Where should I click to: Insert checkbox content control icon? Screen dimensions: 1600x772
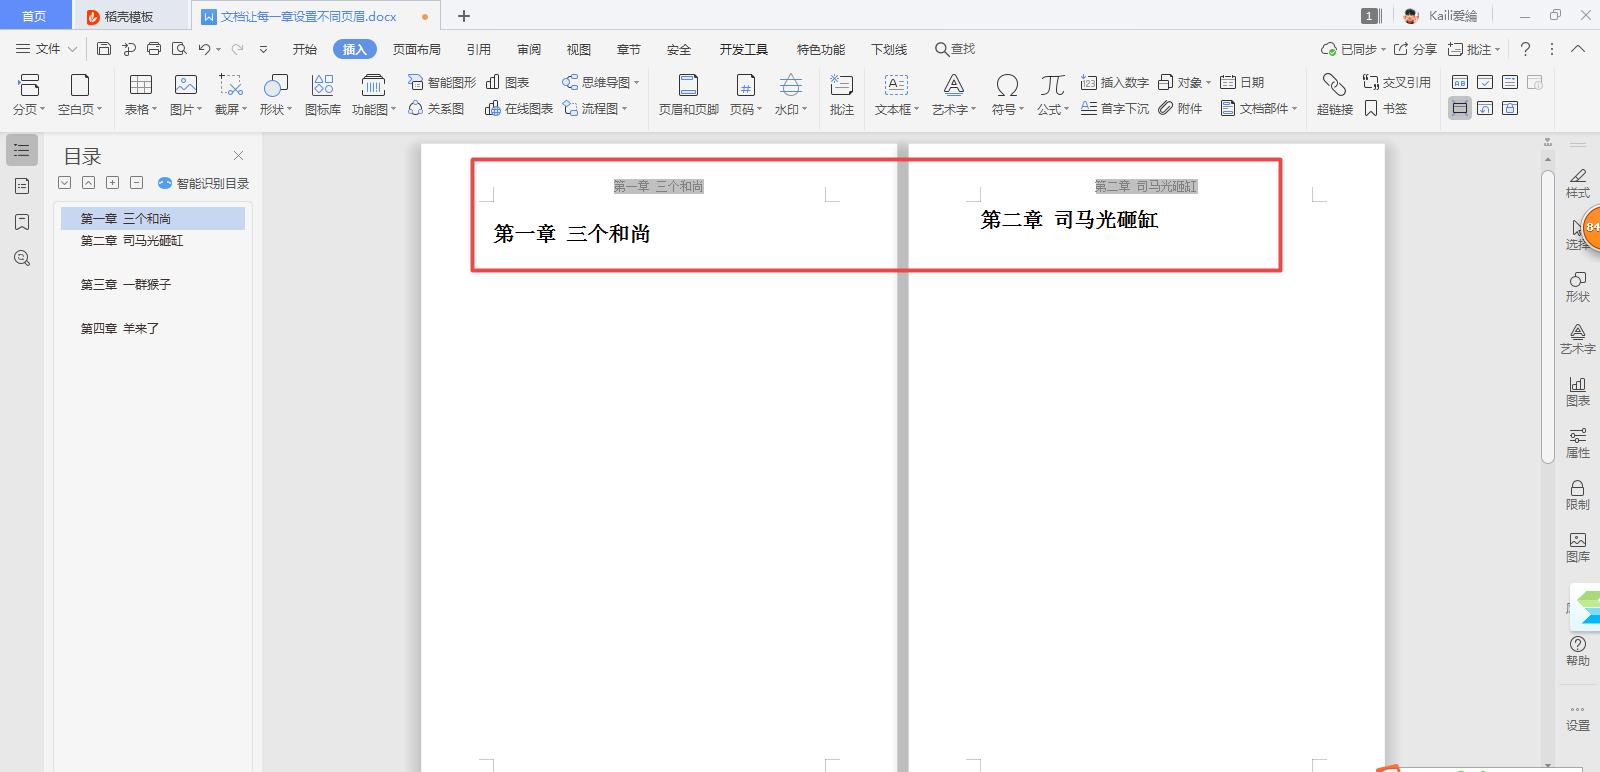coord(1485,82)
